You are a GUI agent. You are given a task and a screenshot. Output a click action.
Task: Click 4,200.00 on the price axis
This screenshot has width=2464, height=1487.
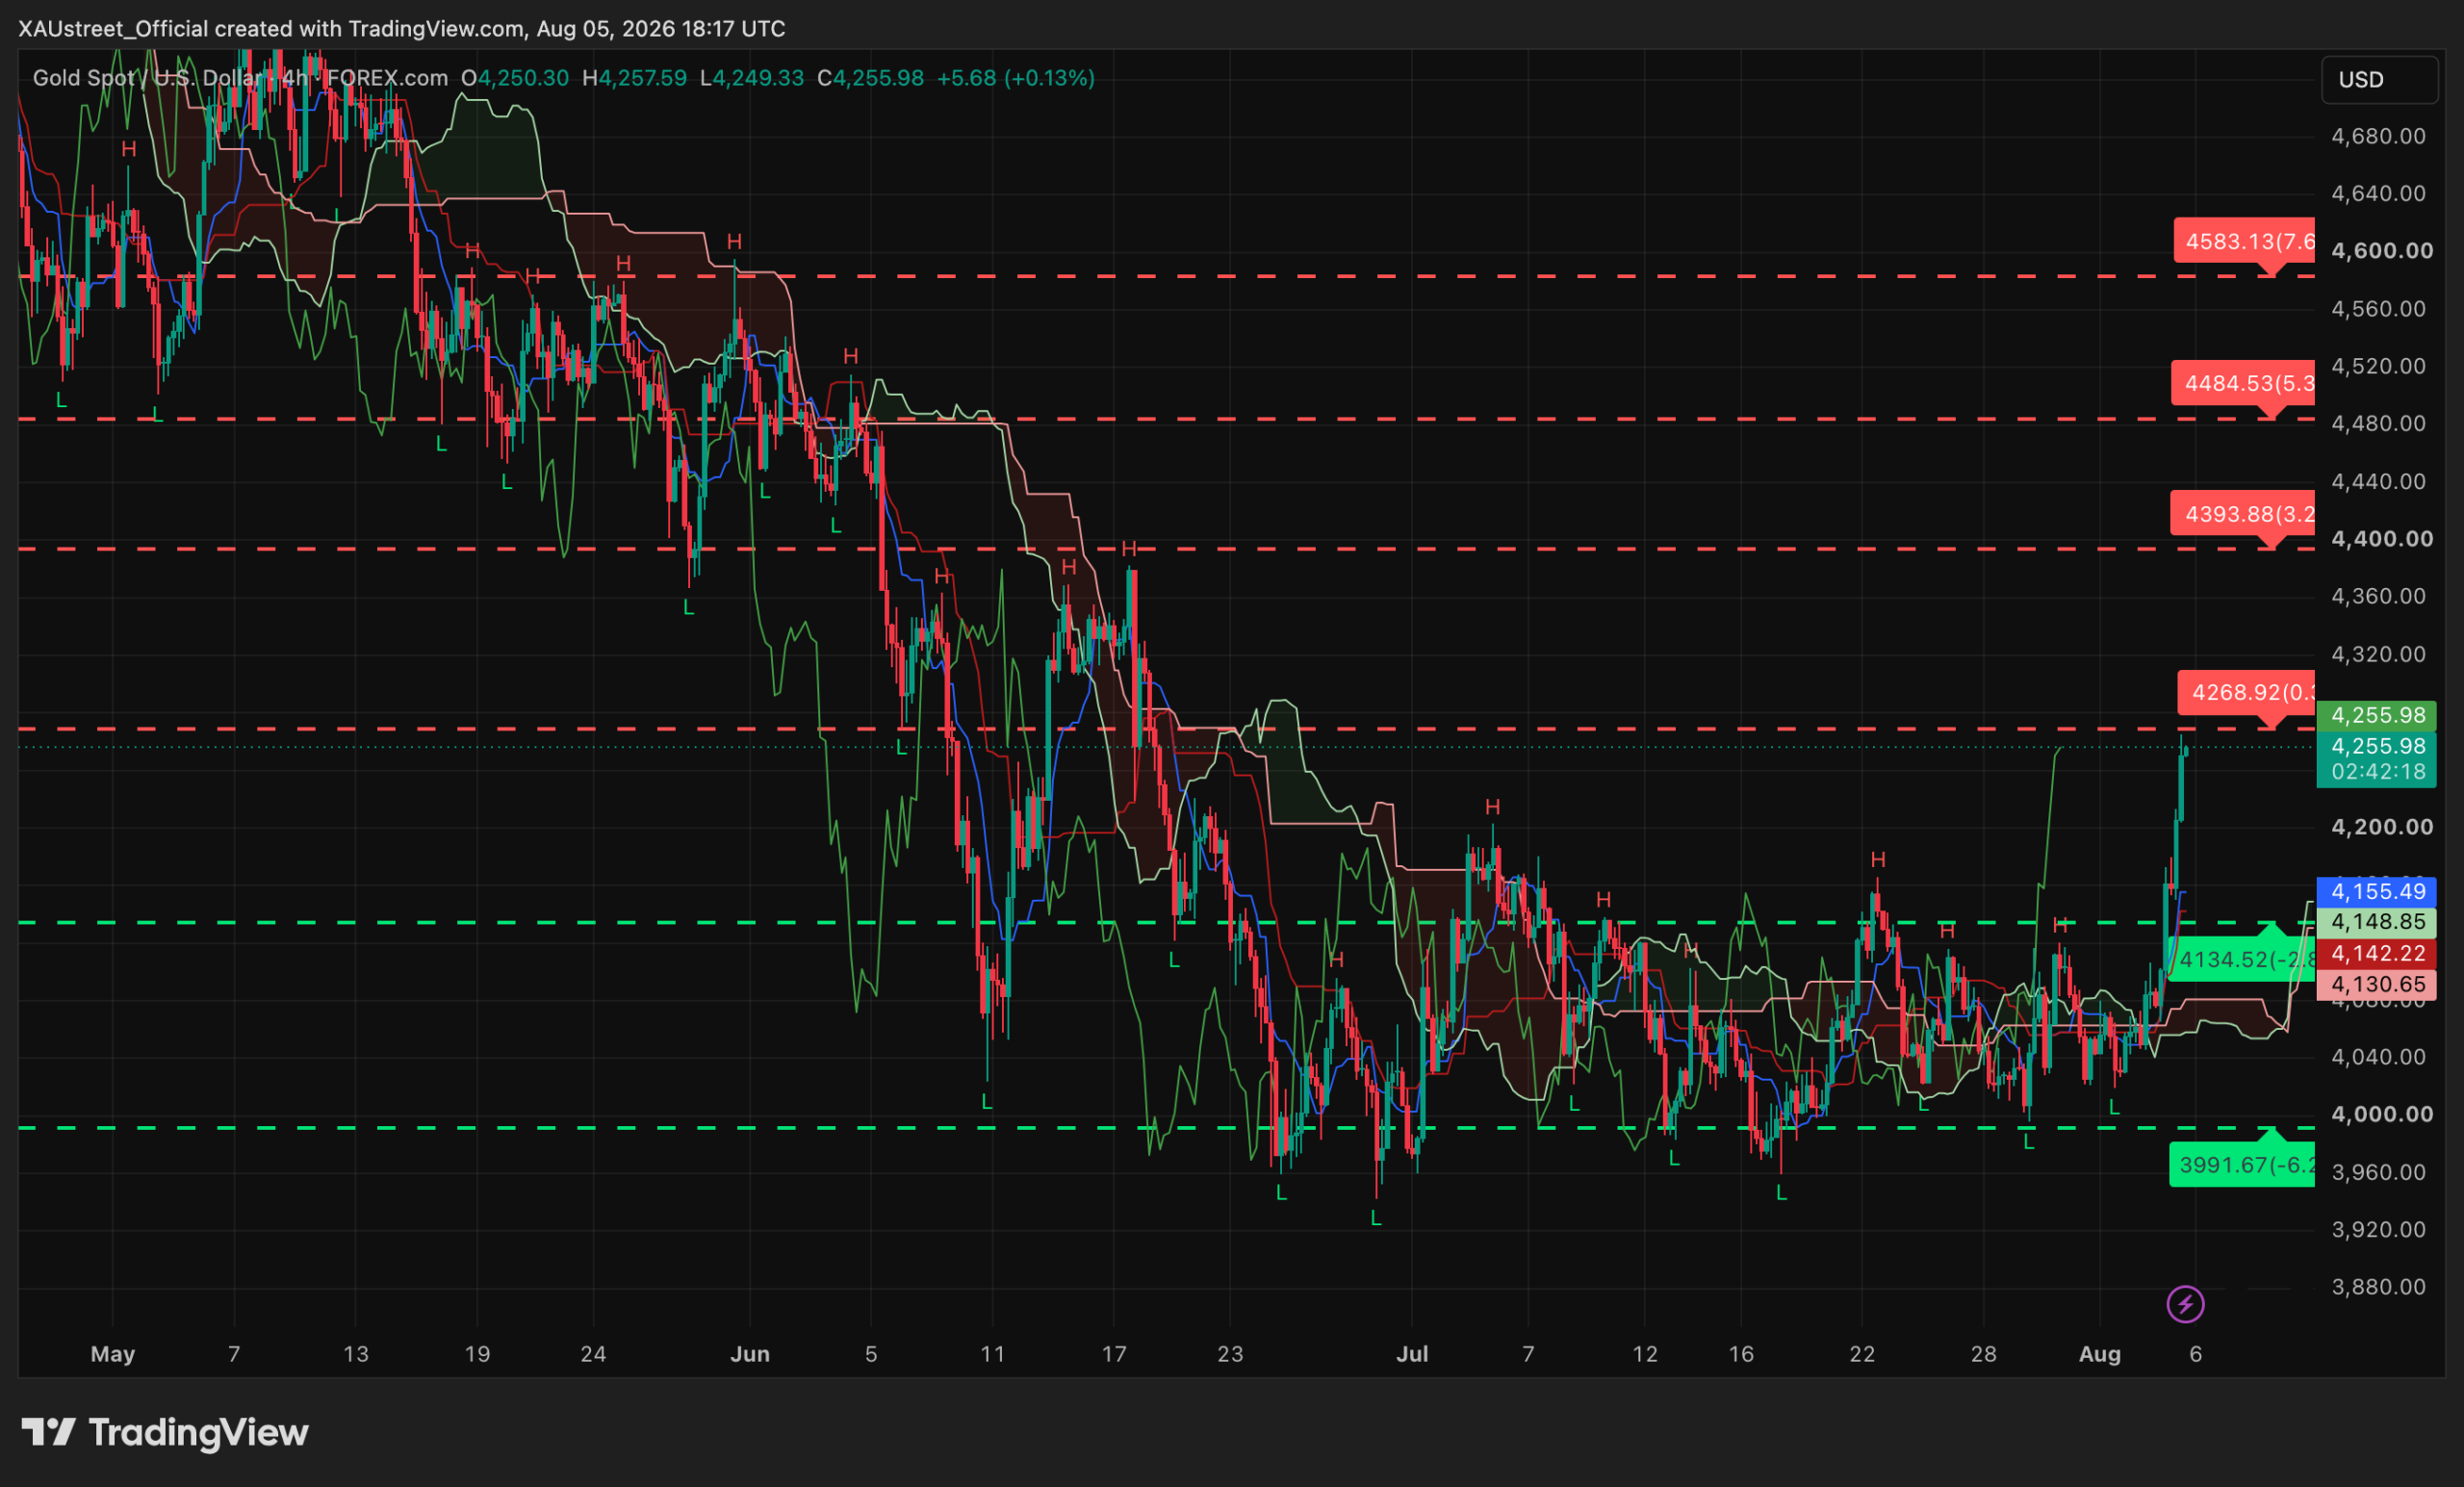pos(2382,827)
